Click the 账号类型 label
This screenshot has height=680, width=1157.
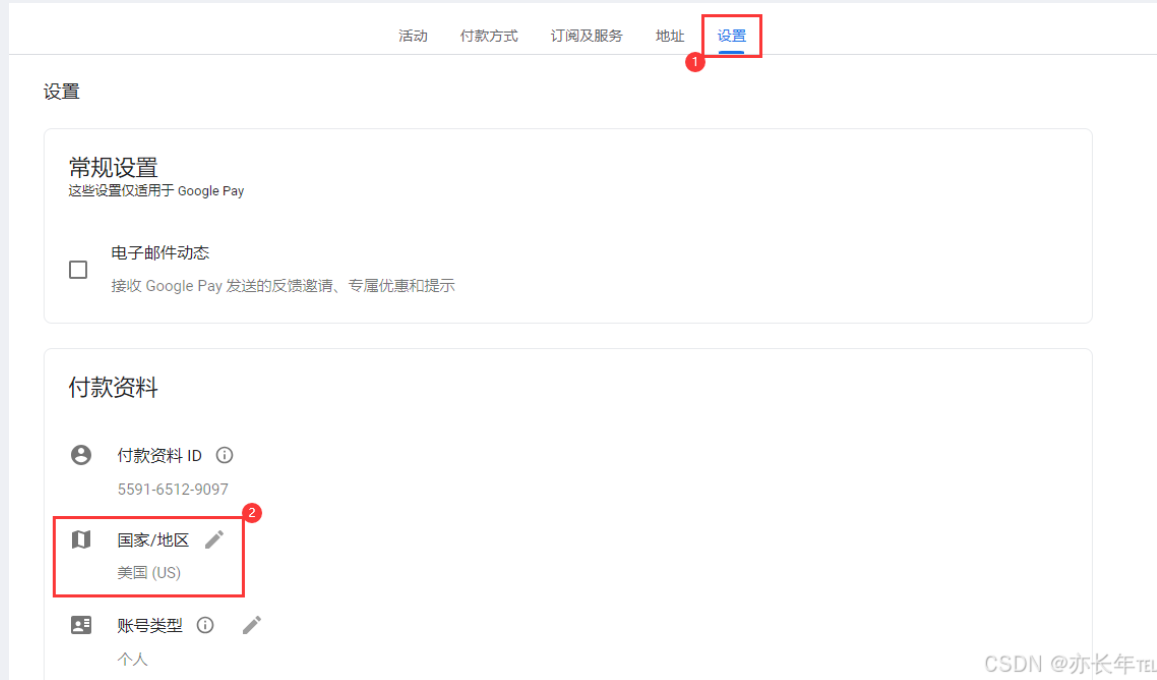click(x=150, y=625)
